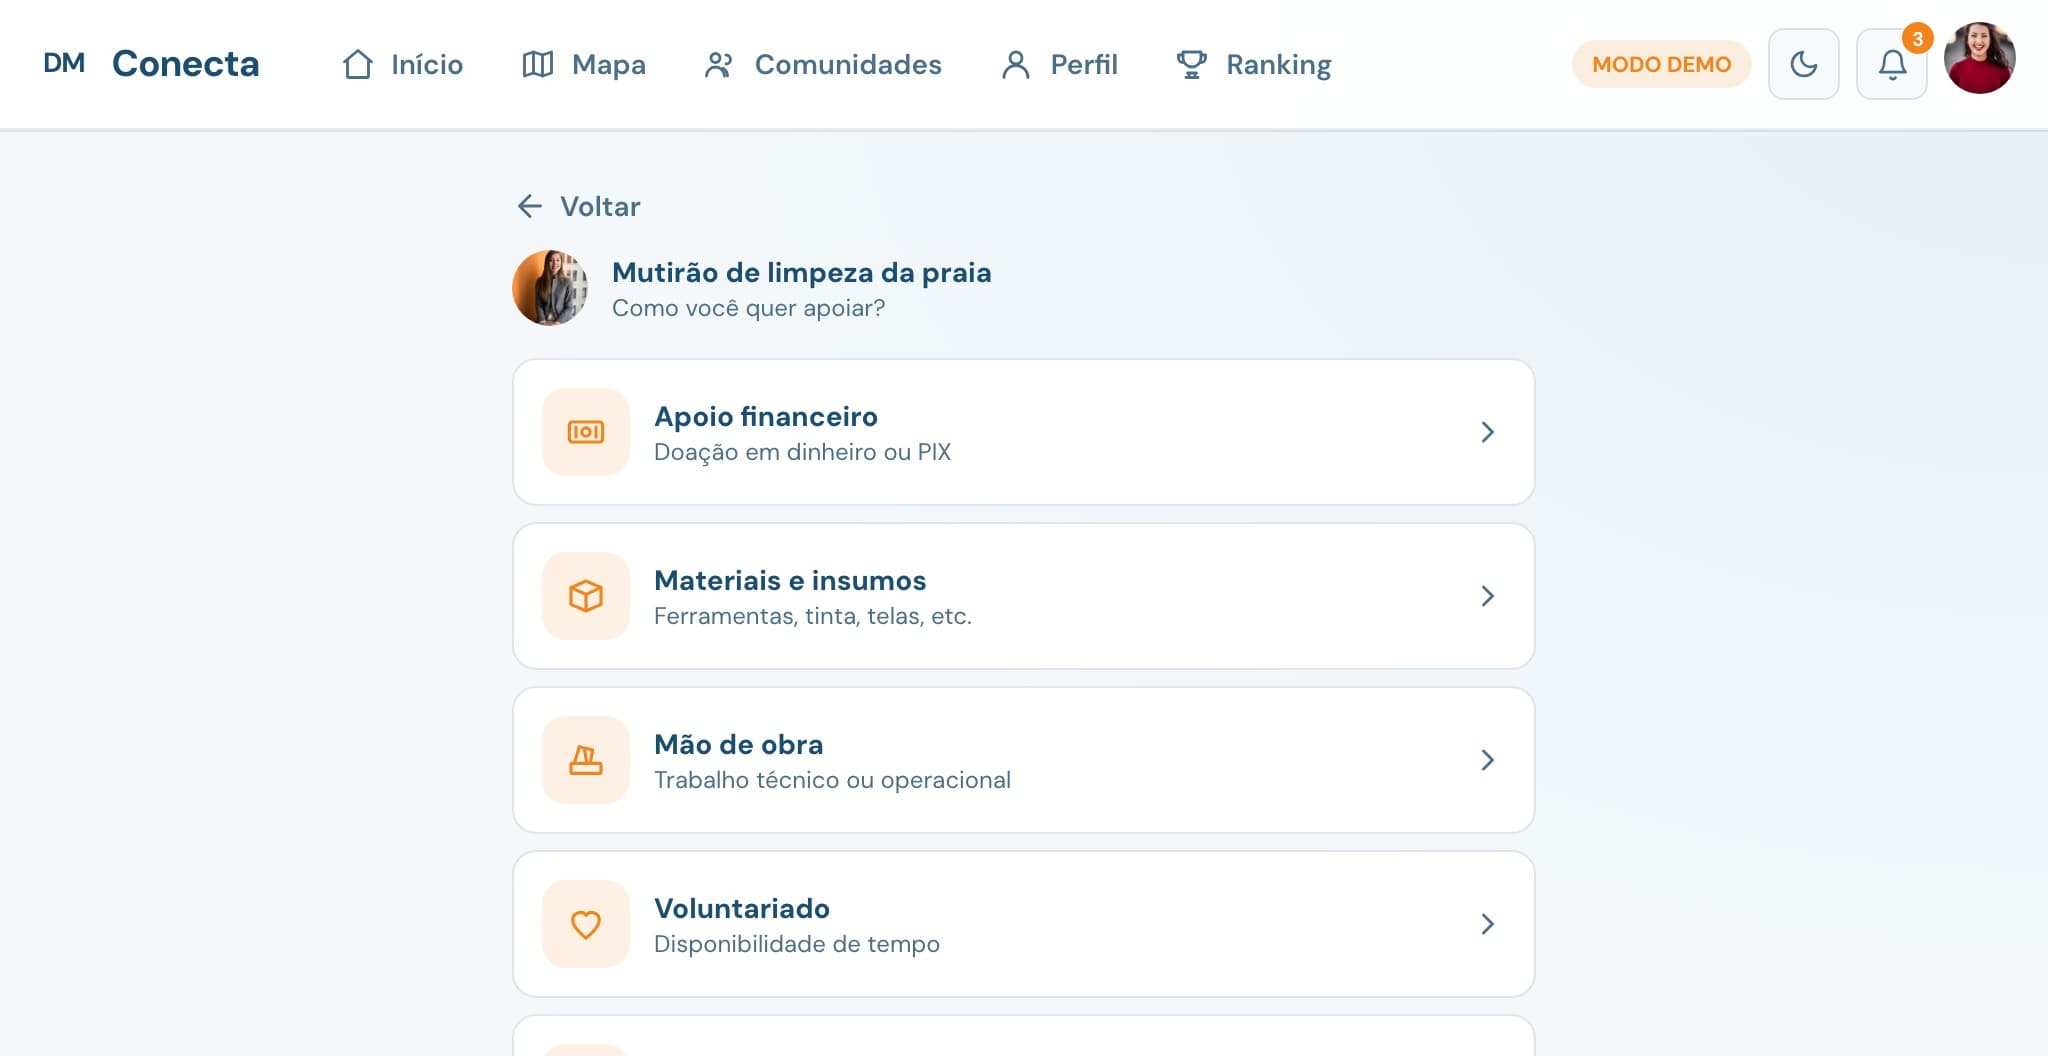Screen dimensions: 2048x1056
Task: Toggle dark mode with moon icon
Action: tap(1804, 64)
